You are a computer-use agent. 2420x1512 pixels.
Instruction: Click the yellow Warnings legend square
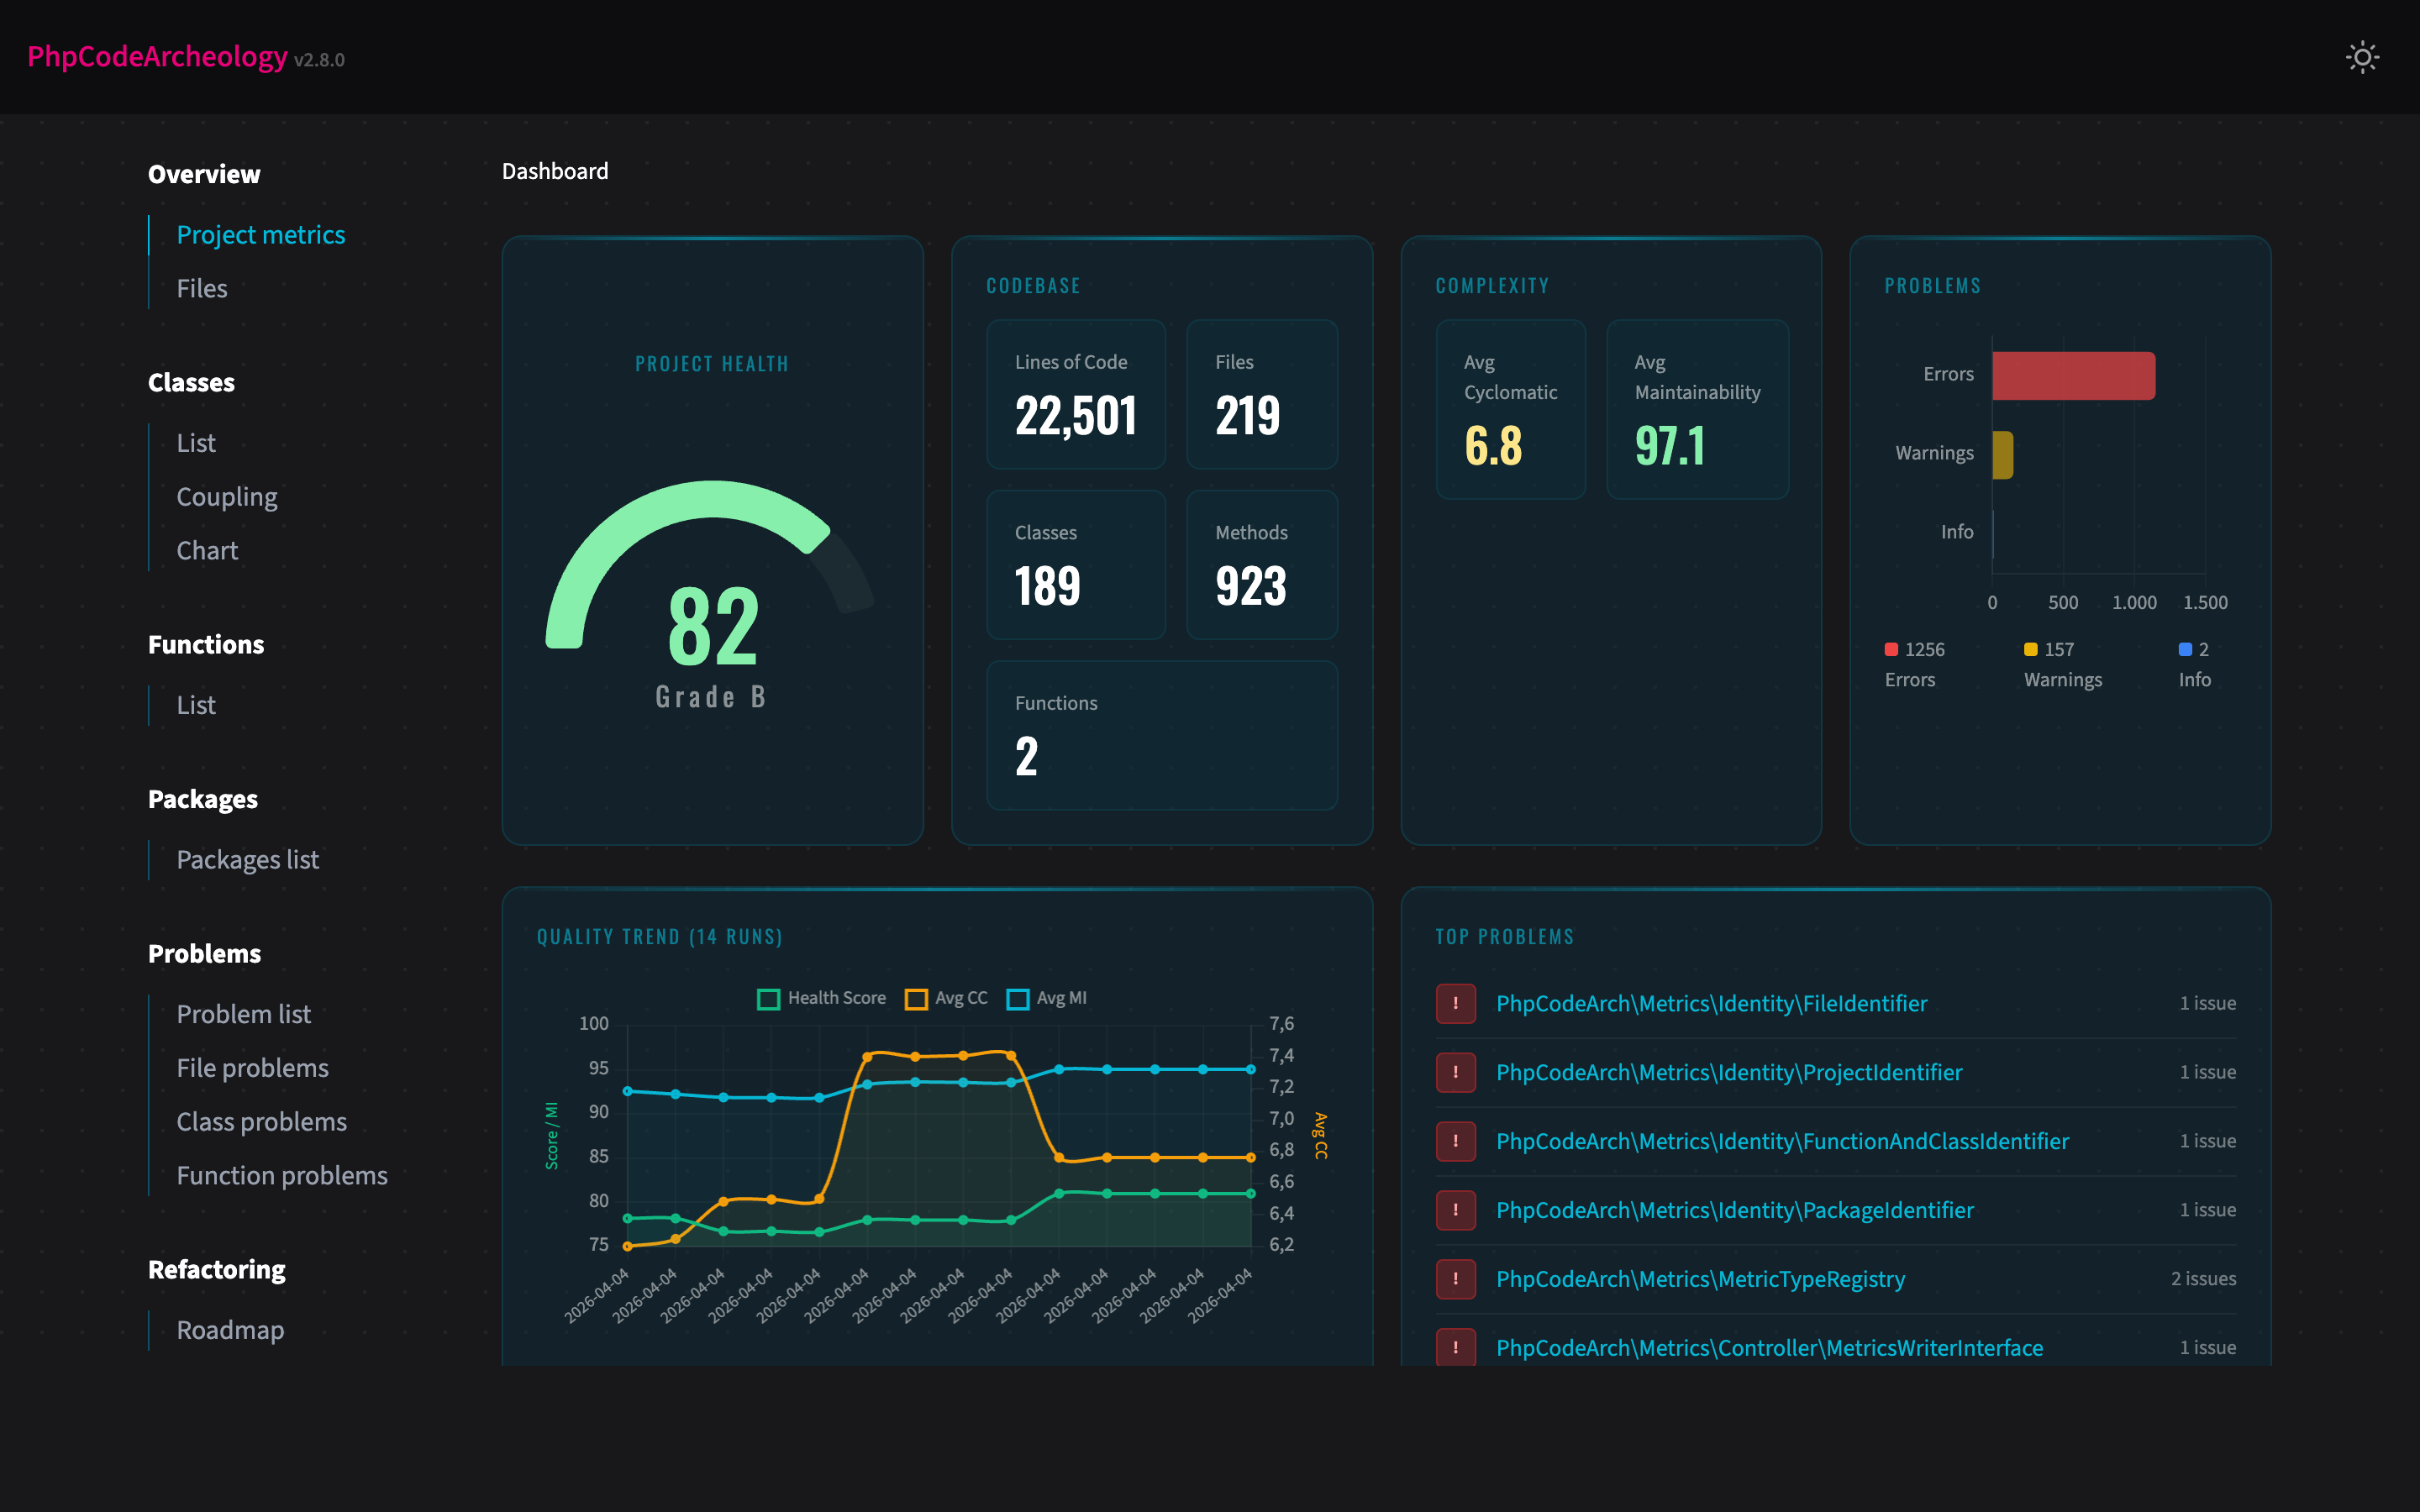pos(2030,648)
